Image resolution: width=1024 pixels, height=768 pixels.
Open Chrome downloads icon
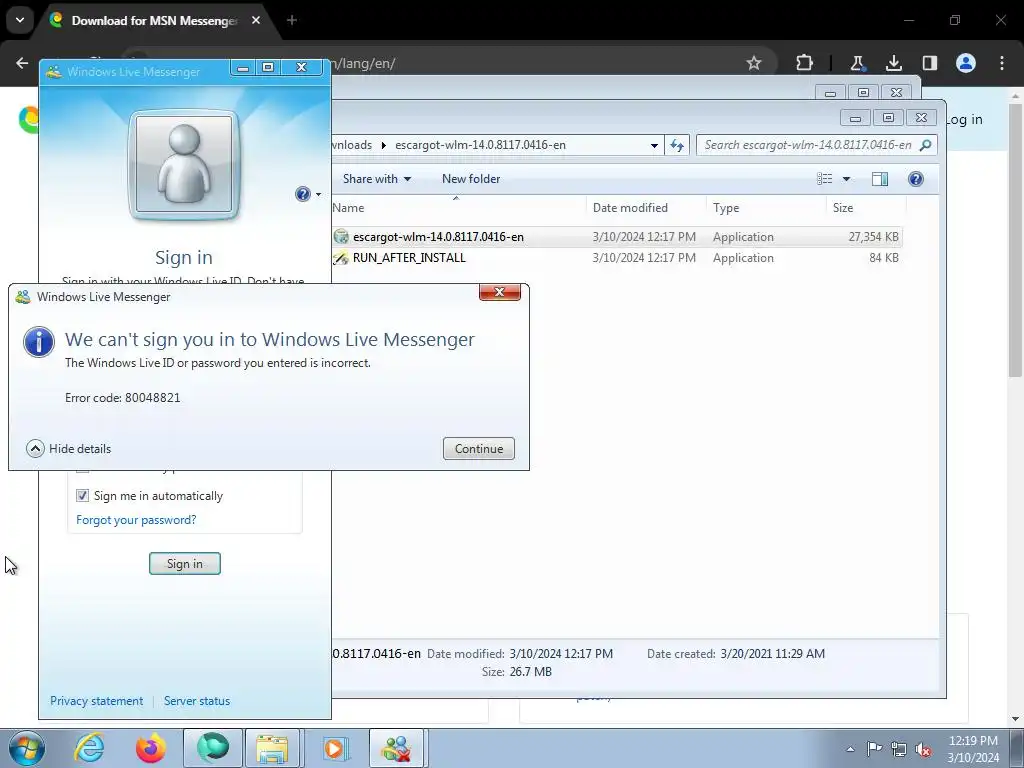(x=893, y=63)
